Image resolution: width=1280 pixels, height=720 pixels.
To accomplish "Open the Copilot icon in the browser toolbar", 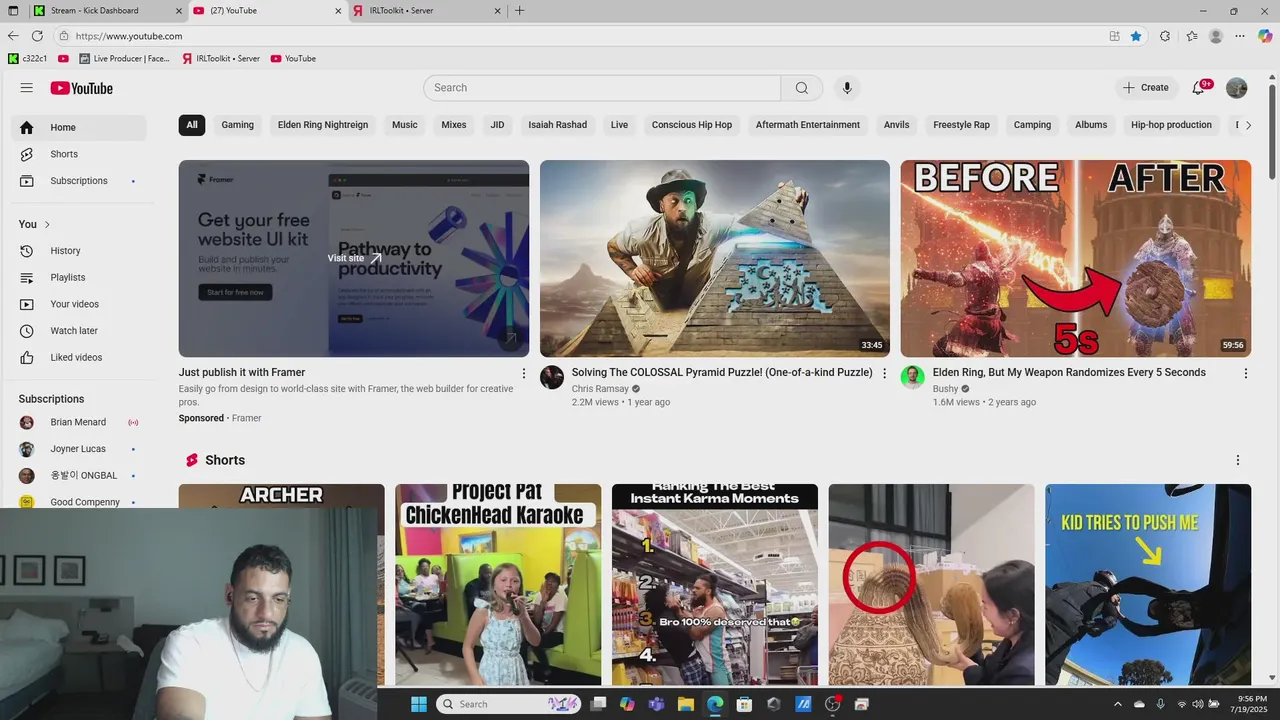I will (1265, 36).
